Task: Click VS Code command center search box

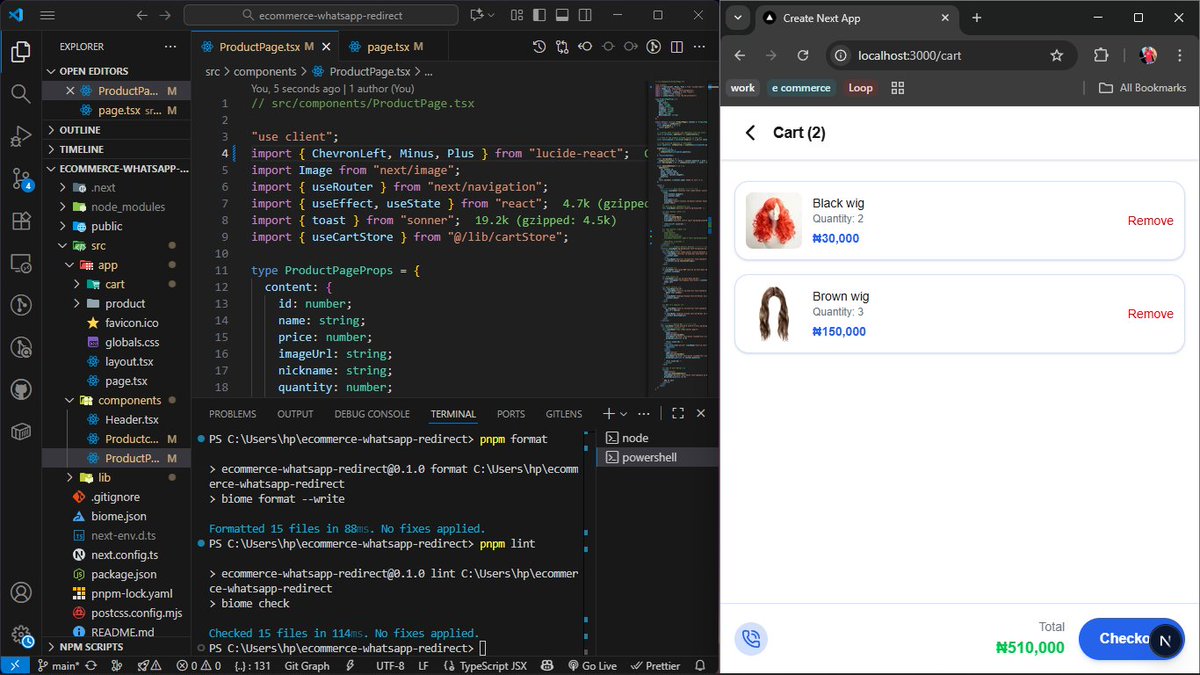Action: pos(321,15)
